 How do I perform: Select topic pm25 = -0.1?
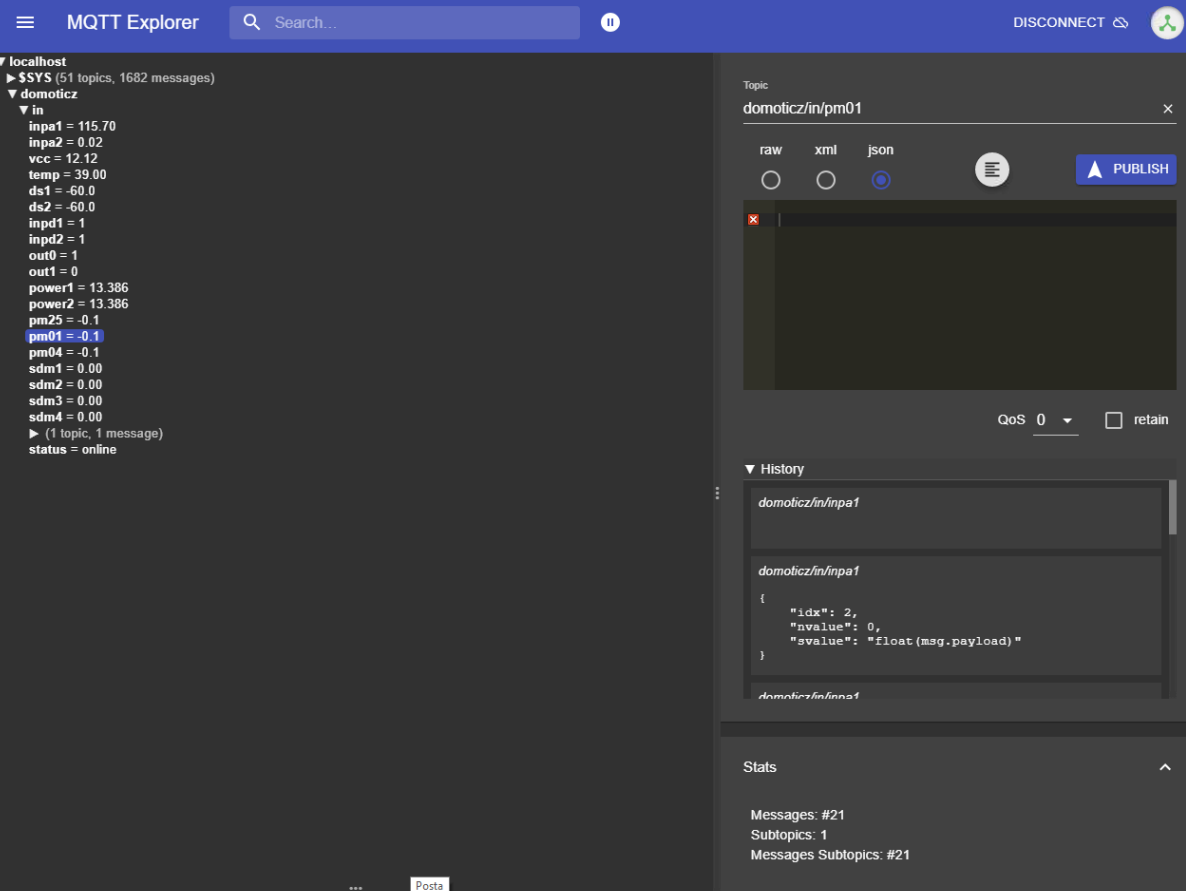coord(64,320)
